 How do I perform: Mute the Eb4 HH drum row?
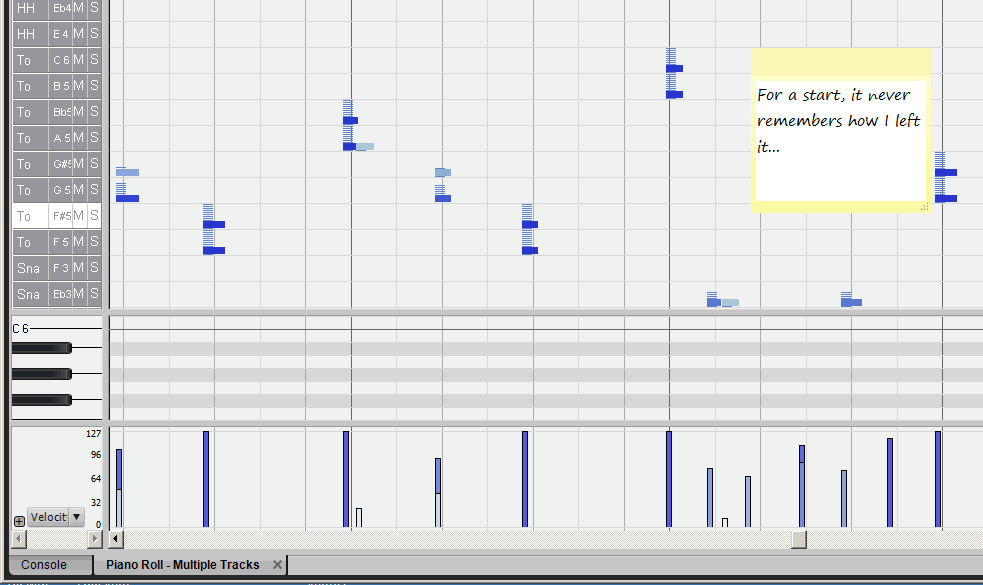click(79, 8)
